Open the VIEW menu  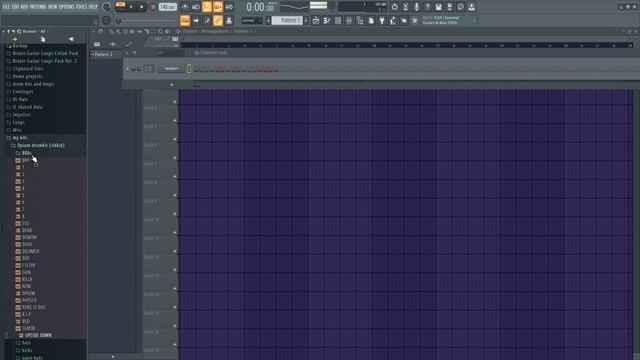click(53, 7)
